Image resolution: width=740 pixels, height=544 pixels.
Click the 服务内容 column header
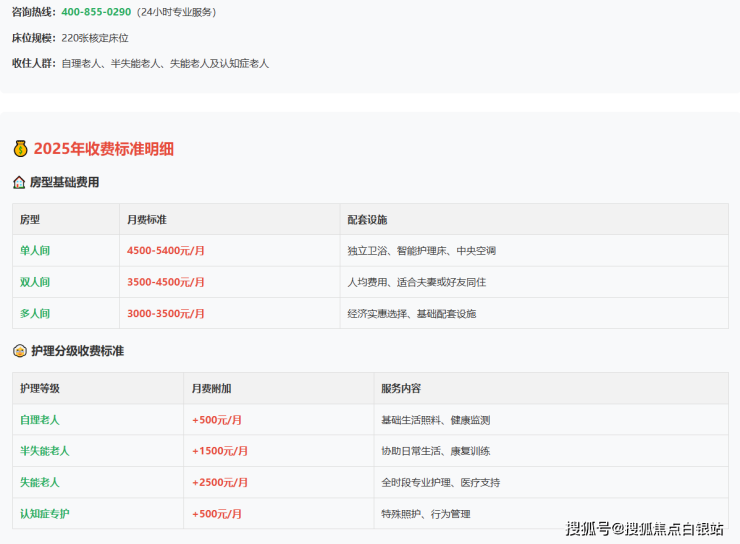[x=401, y=388]
